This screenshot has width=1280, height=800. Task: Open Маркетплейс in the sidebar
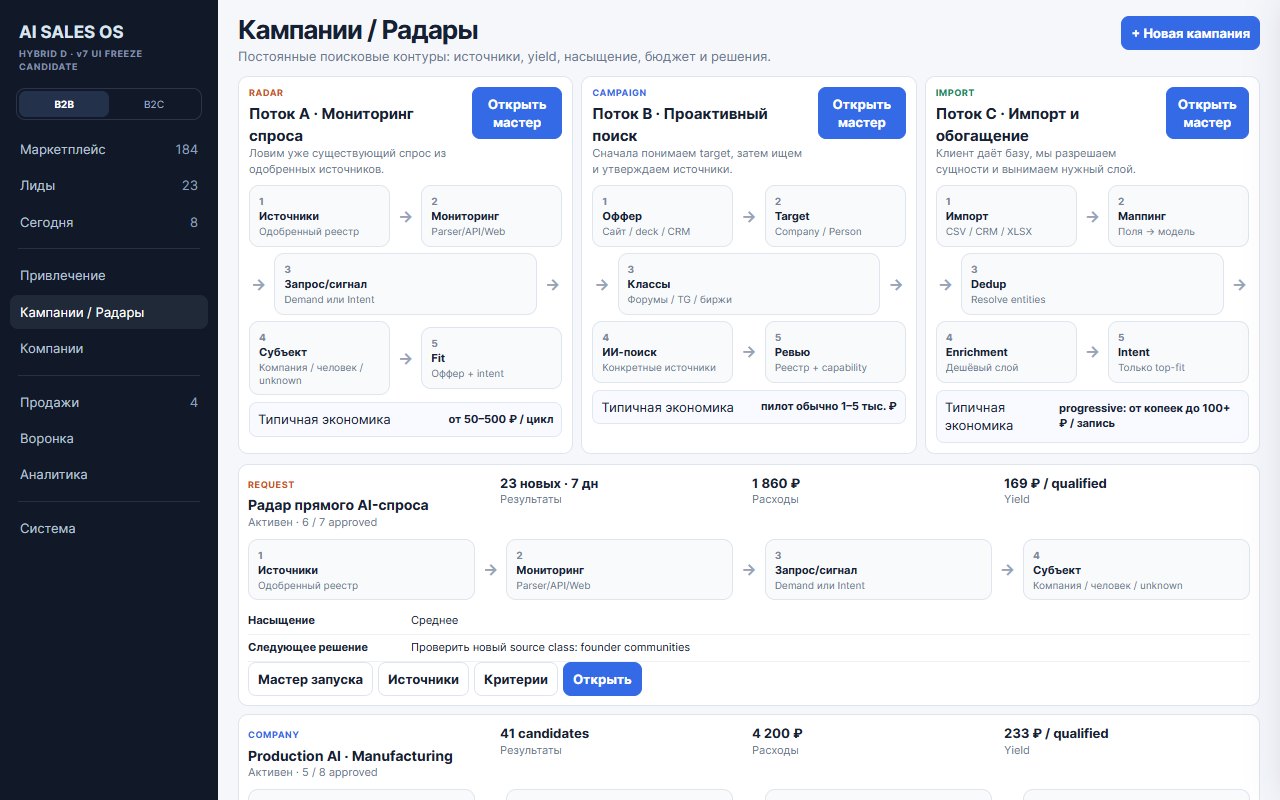pos(109,149)
